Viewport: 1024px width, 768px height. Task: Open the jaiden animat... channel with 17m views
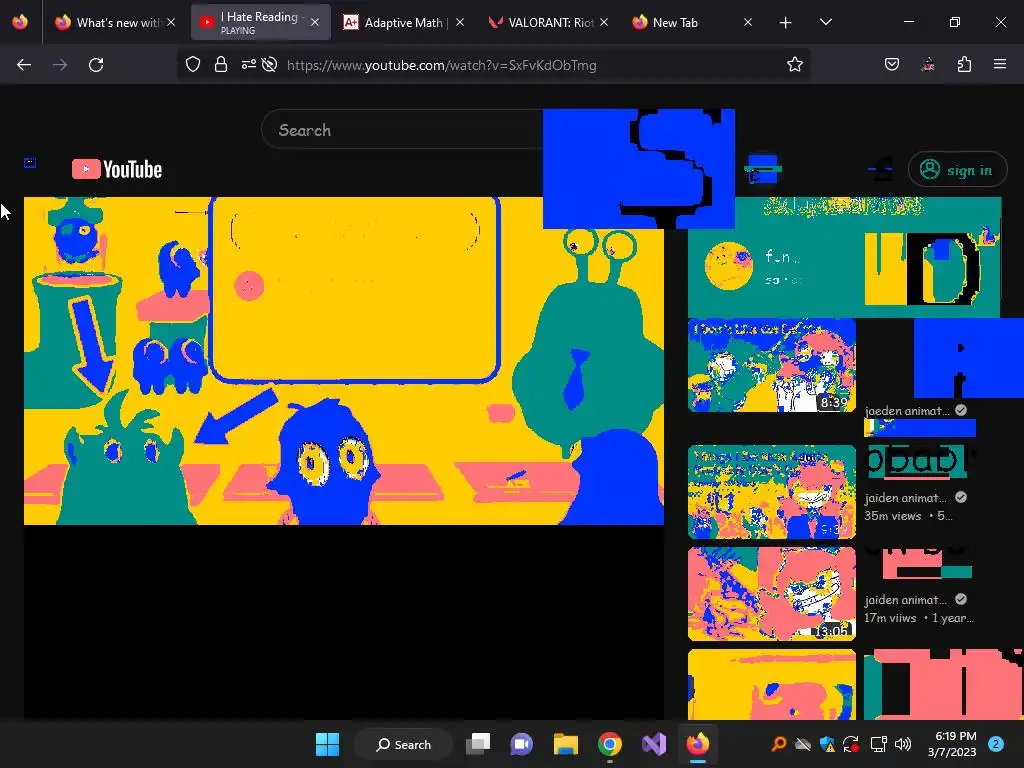point(905,600)
